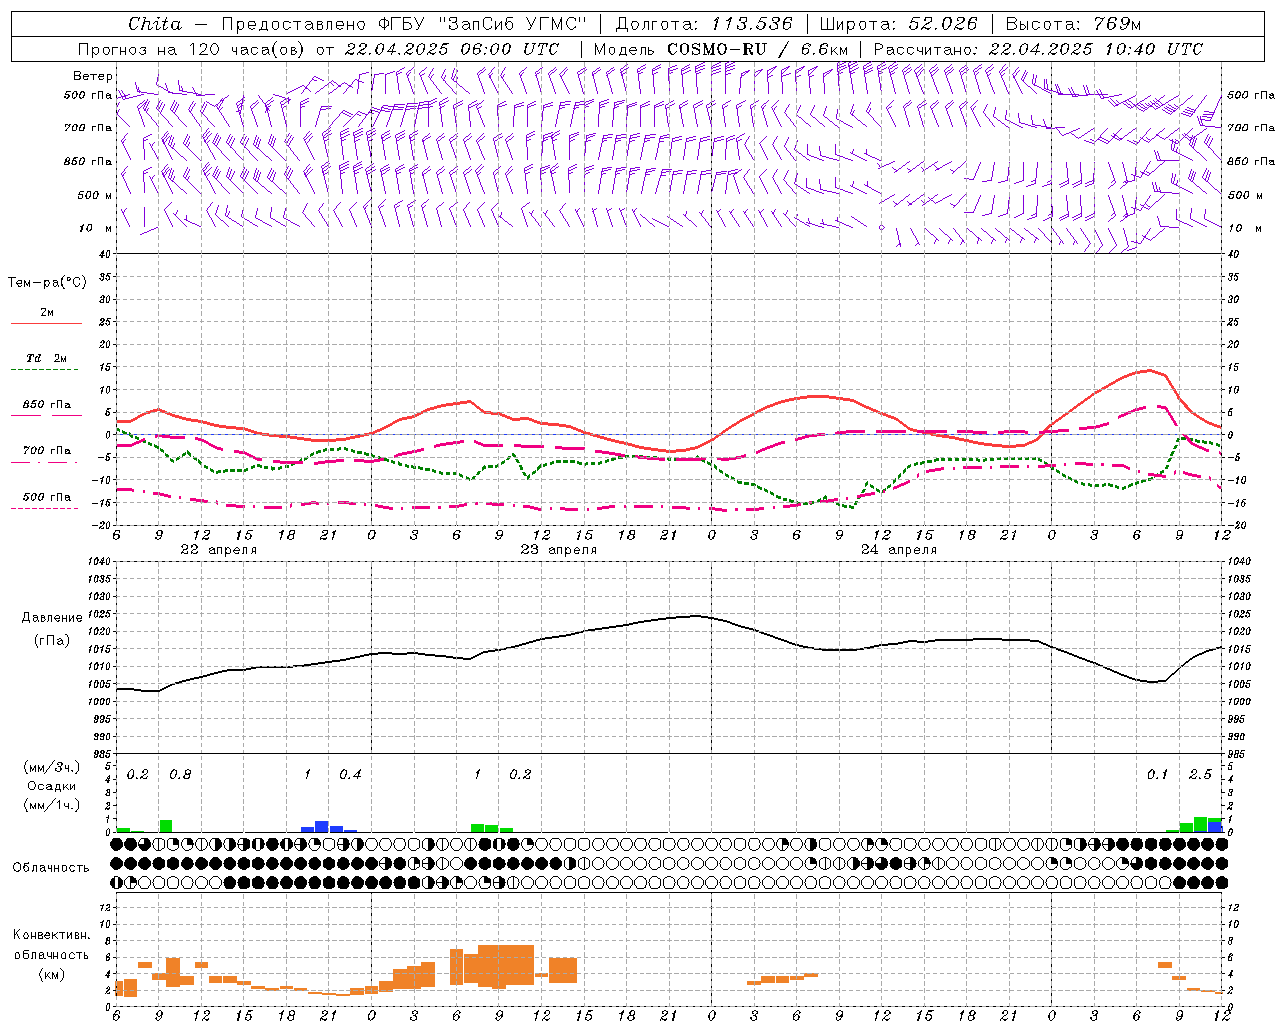Click the tallest blue precipitation bar on 22 April
1280x1024 pixels.
click(322, 827)
